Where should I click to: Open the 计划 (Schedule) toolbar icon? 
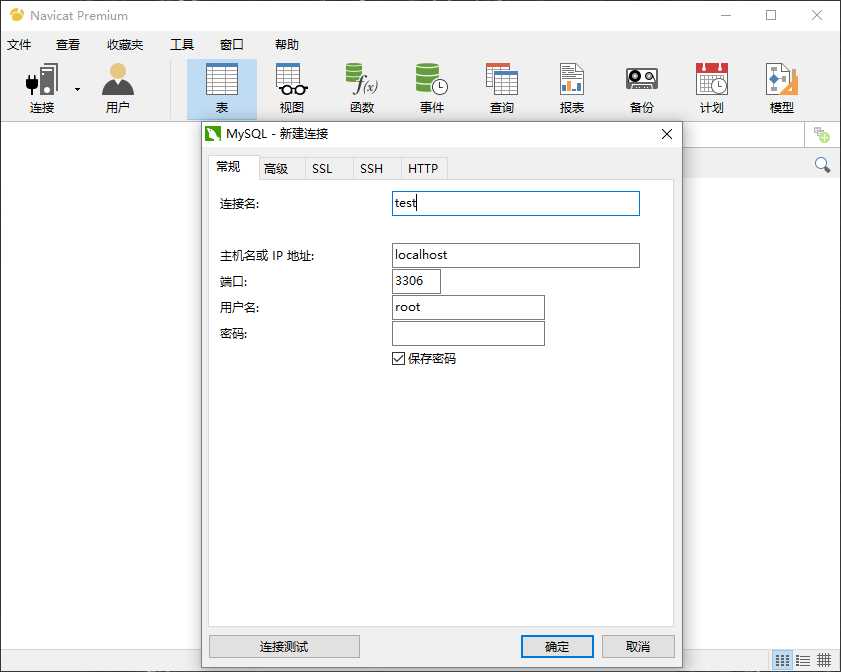[712, 88]
